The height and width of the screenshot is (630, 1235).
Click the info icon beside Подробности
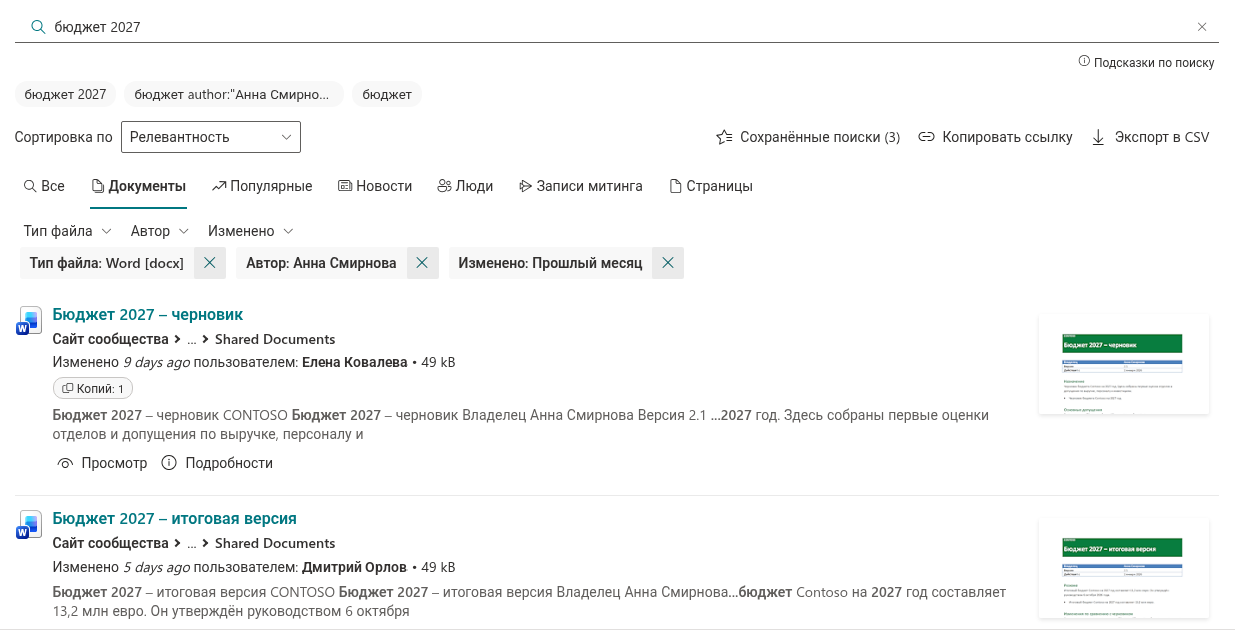[169, 463]
